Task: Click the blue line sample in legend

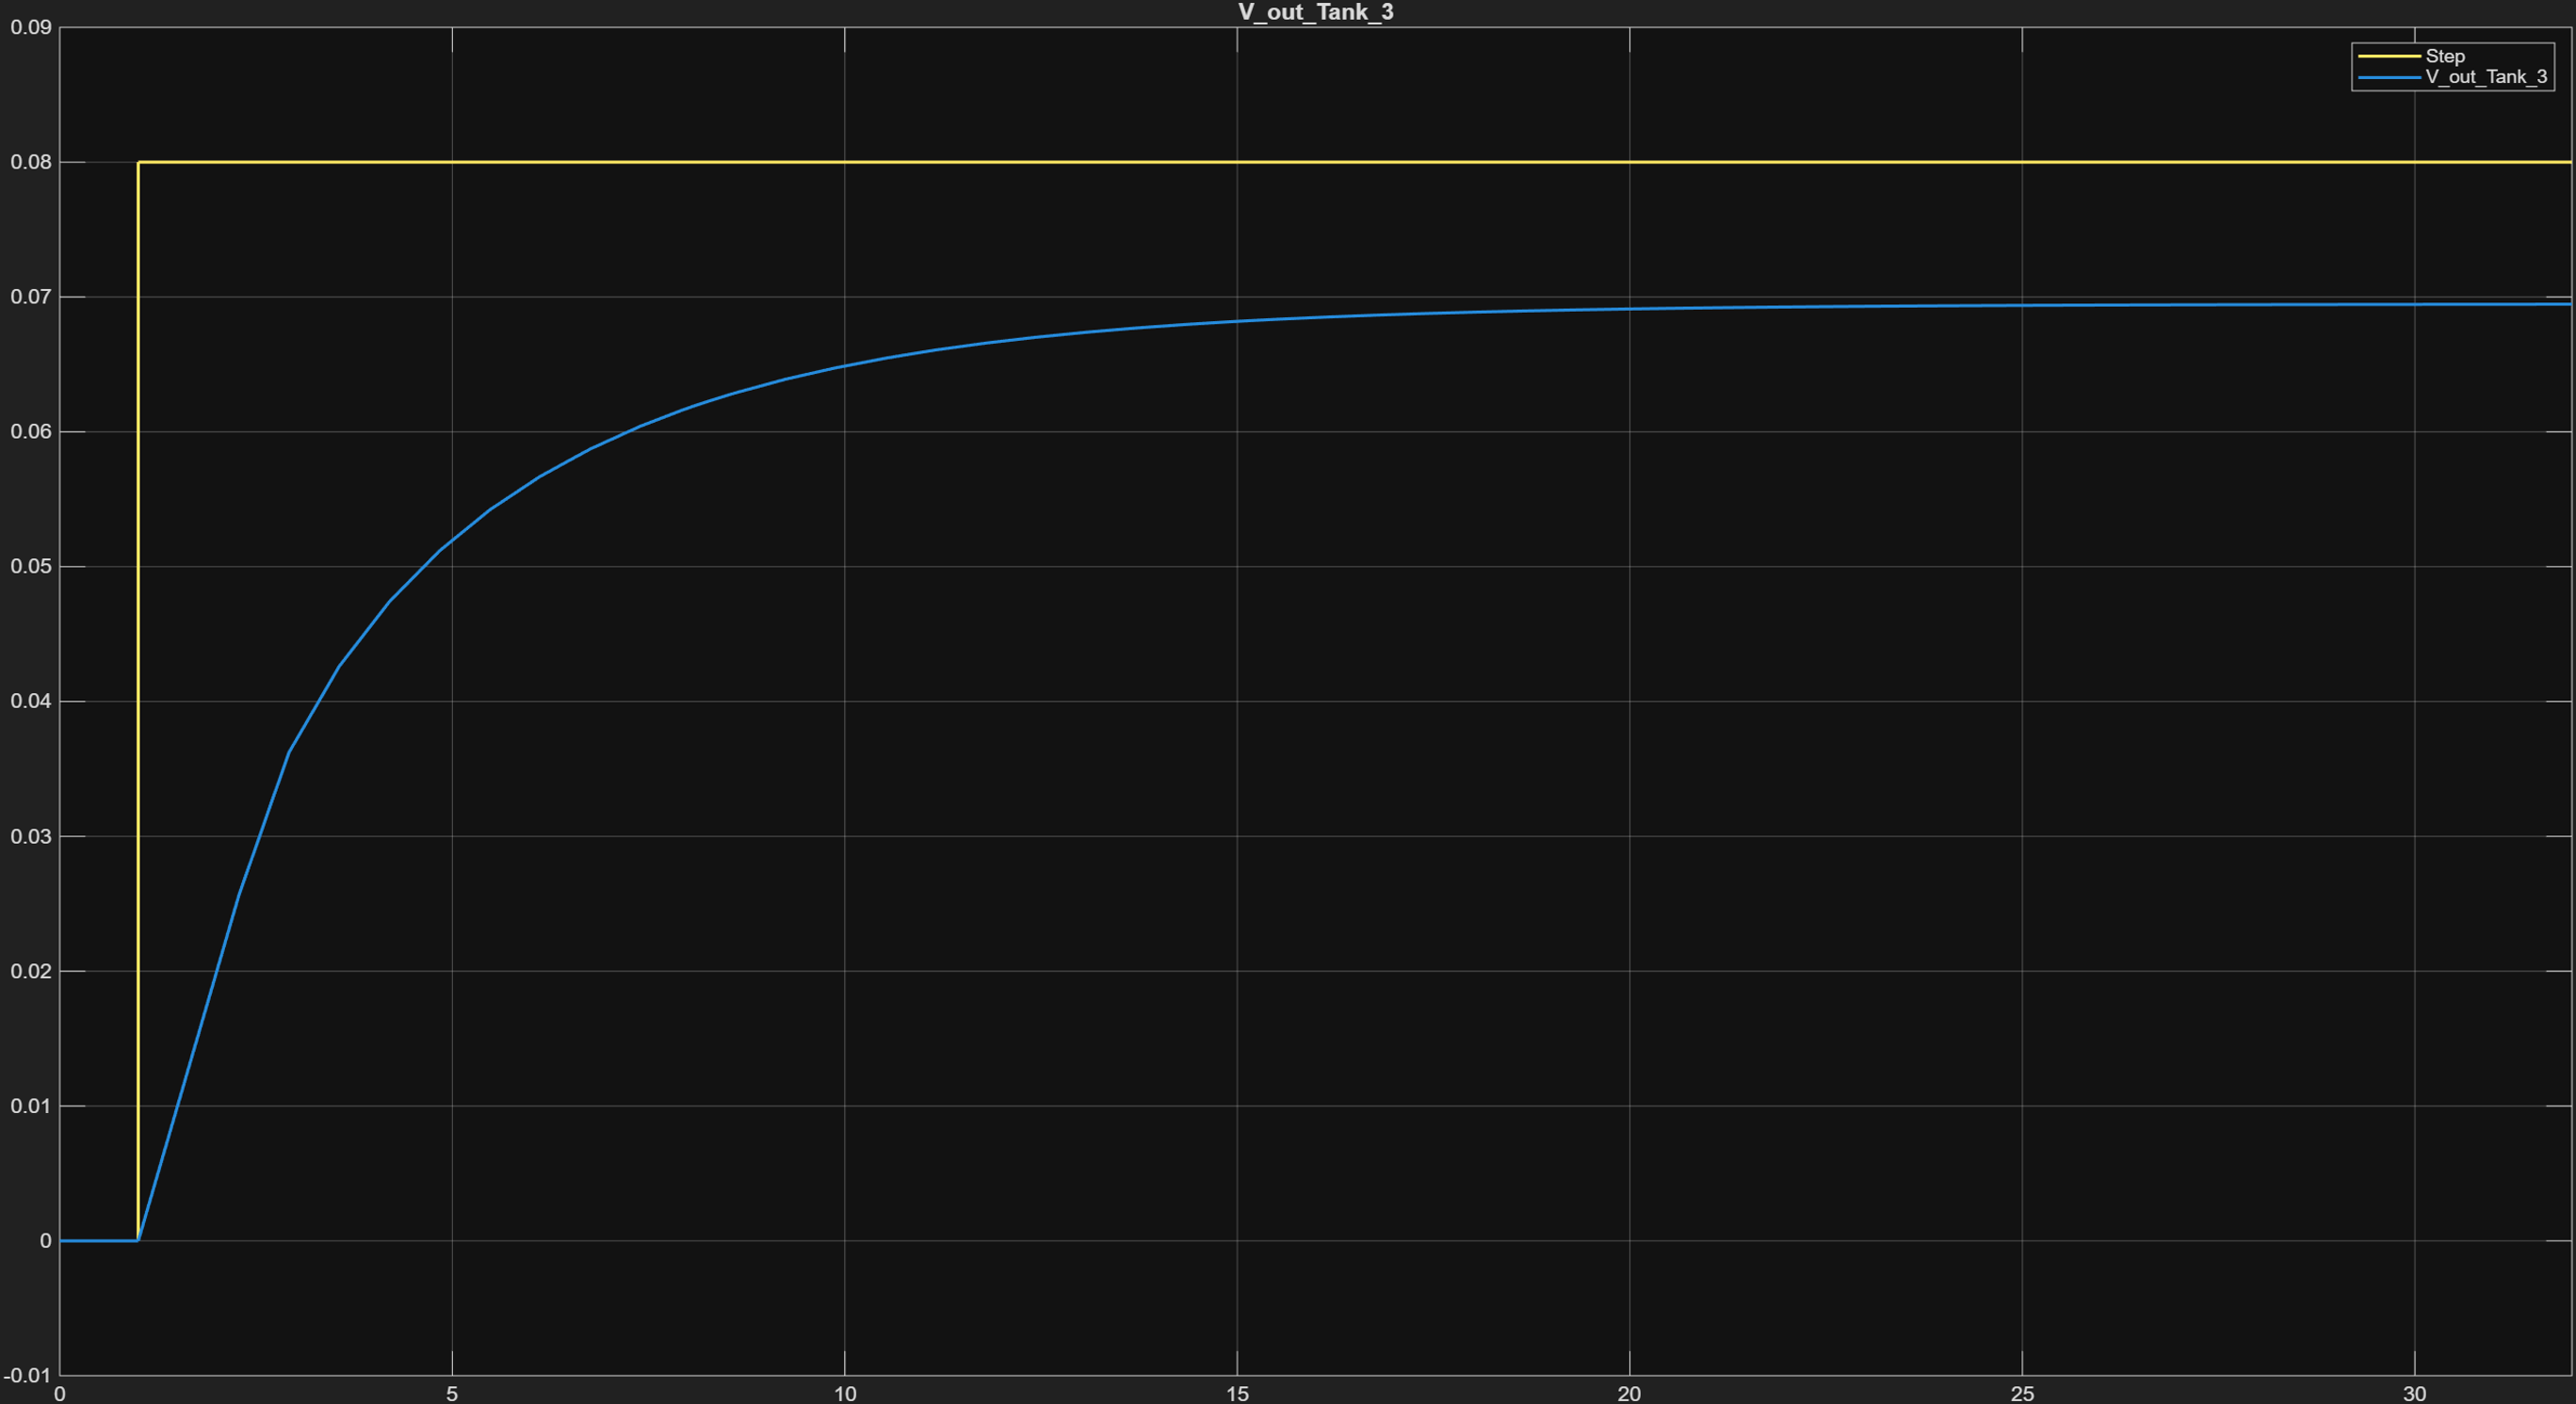Action: 2389,77
